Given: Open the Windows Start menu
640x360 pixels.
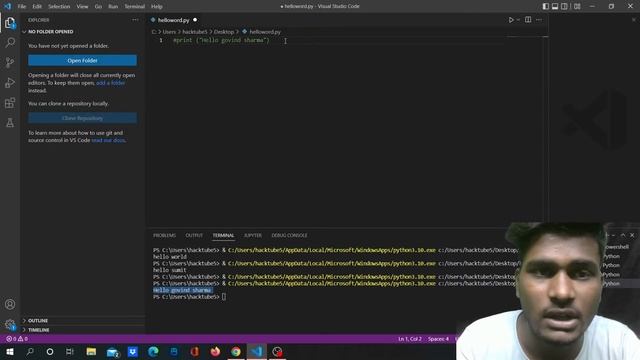Looking at the screenshot, I should click(10, 352).
